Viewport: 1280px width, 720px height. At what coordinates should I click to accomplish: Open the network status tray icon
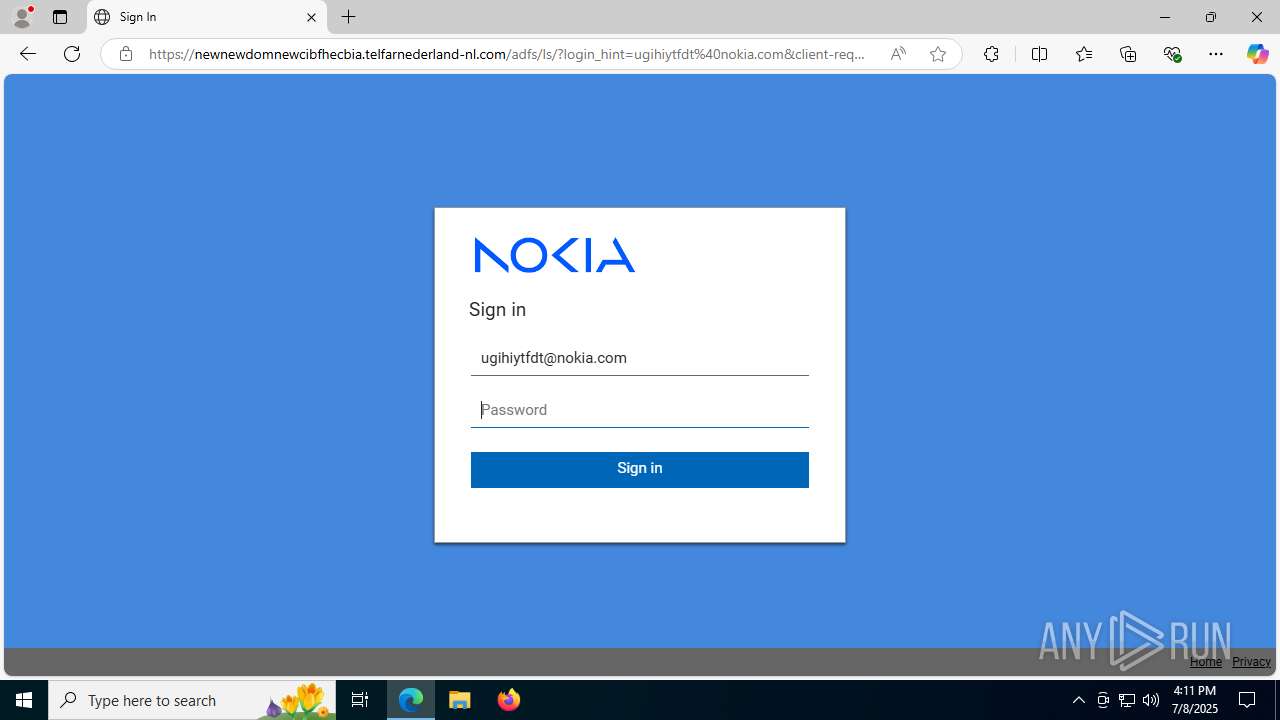coord(1127,700)
